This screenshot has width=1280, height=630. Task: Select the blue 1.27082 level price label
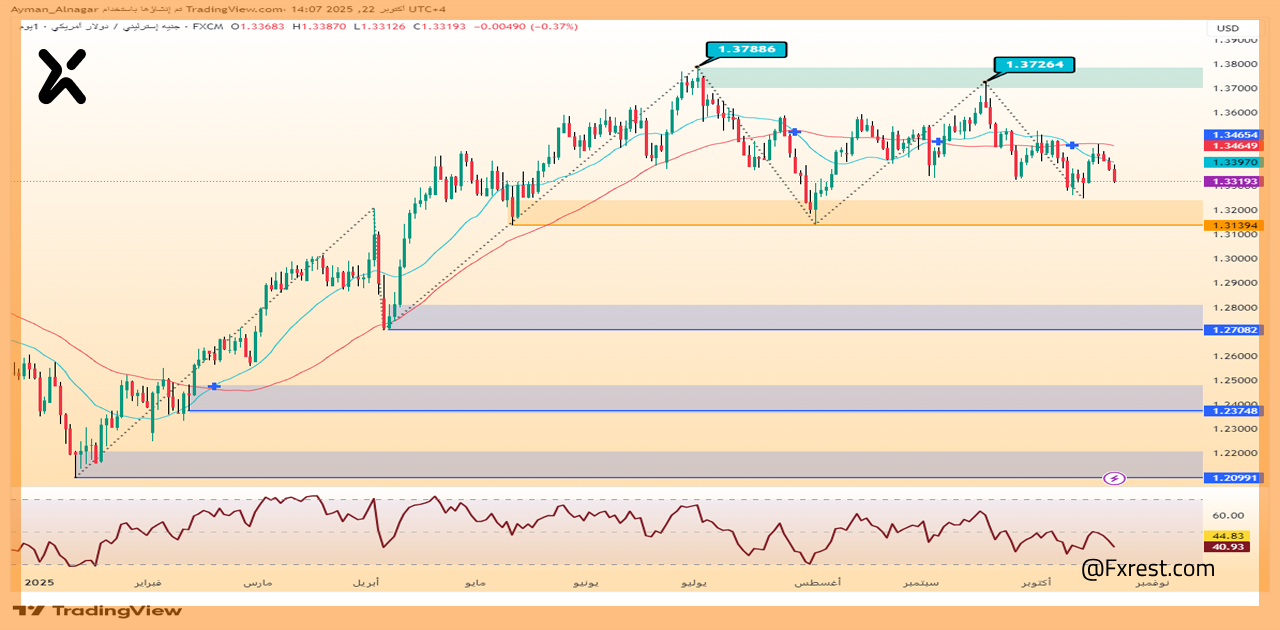click(1235, 330)
